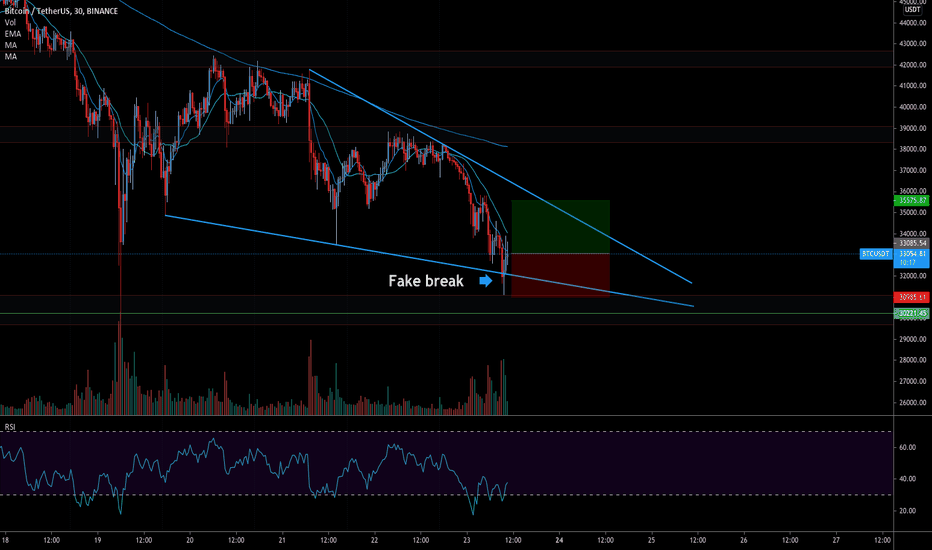
Task: Click date 24 on the time axis
Action: (x=559, y=540)
